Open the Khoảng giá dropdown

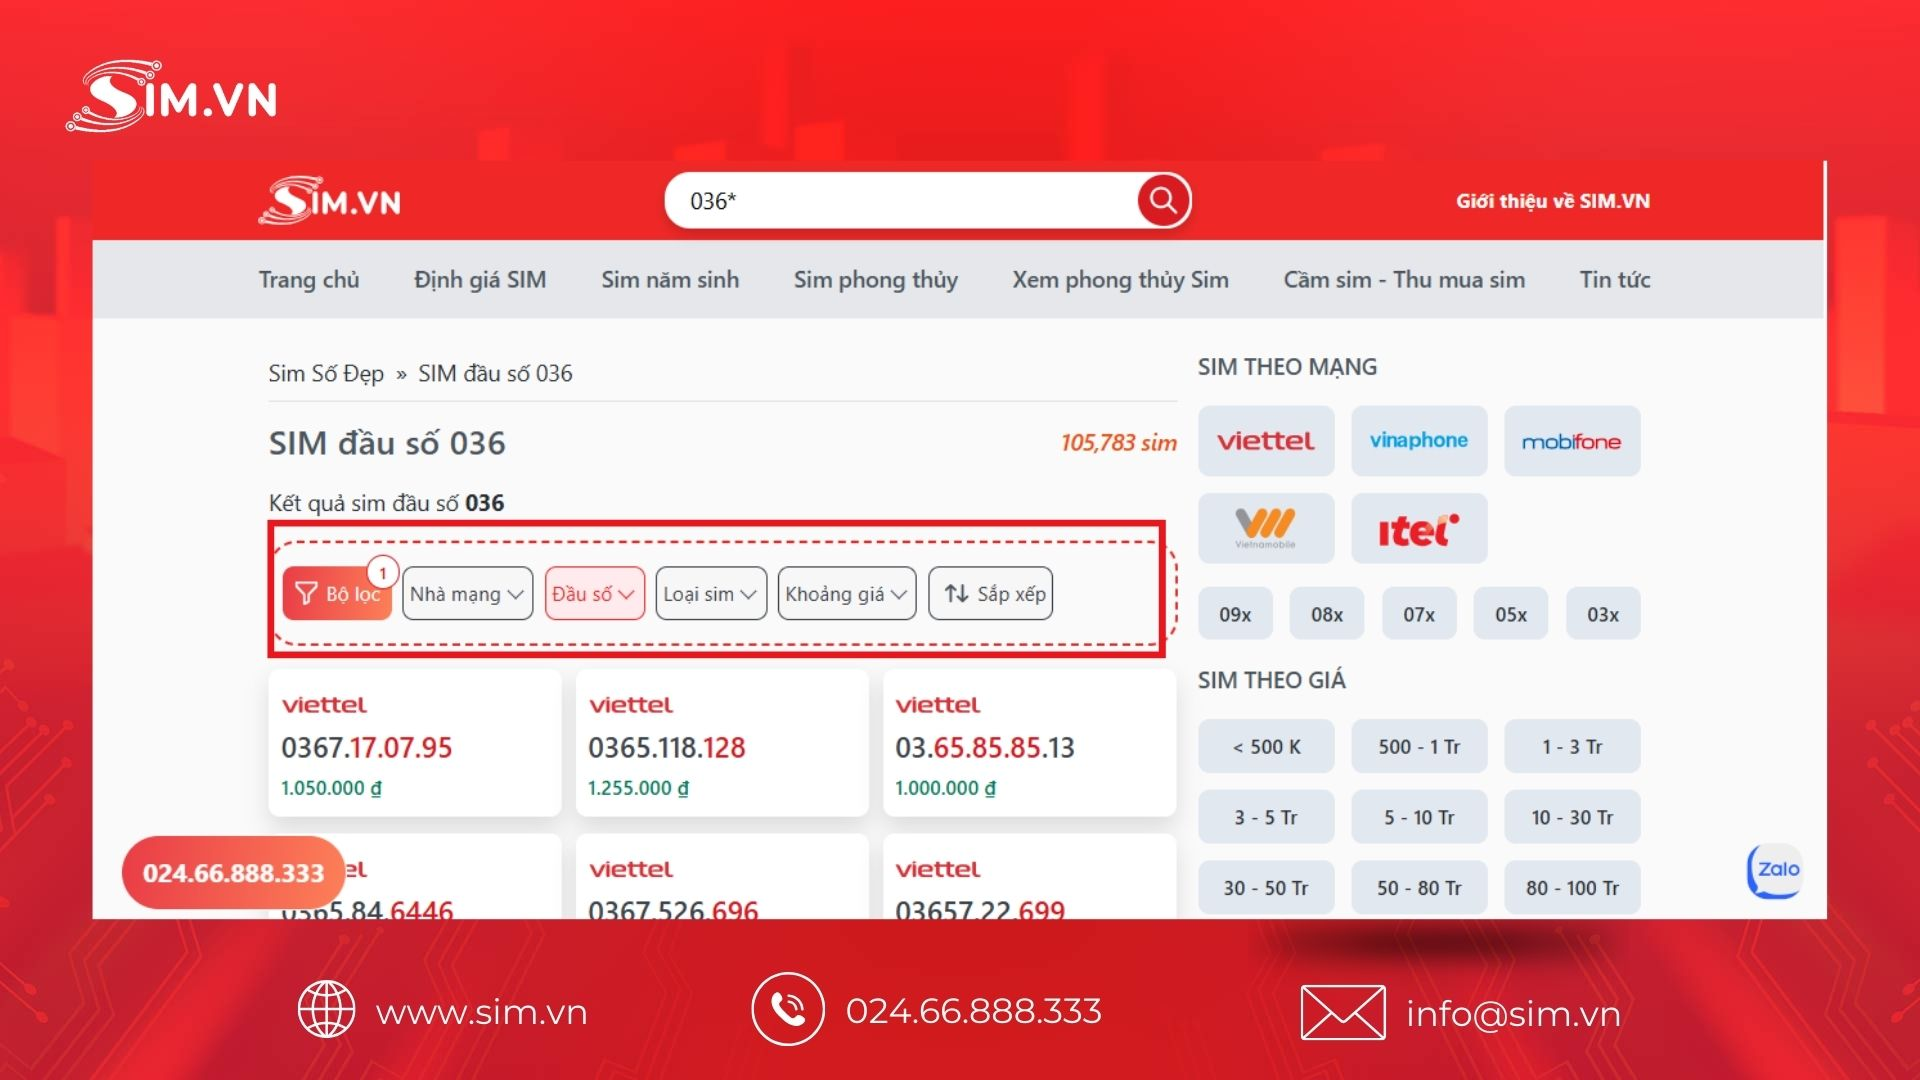pyautogui.click(x=847, y=594)
